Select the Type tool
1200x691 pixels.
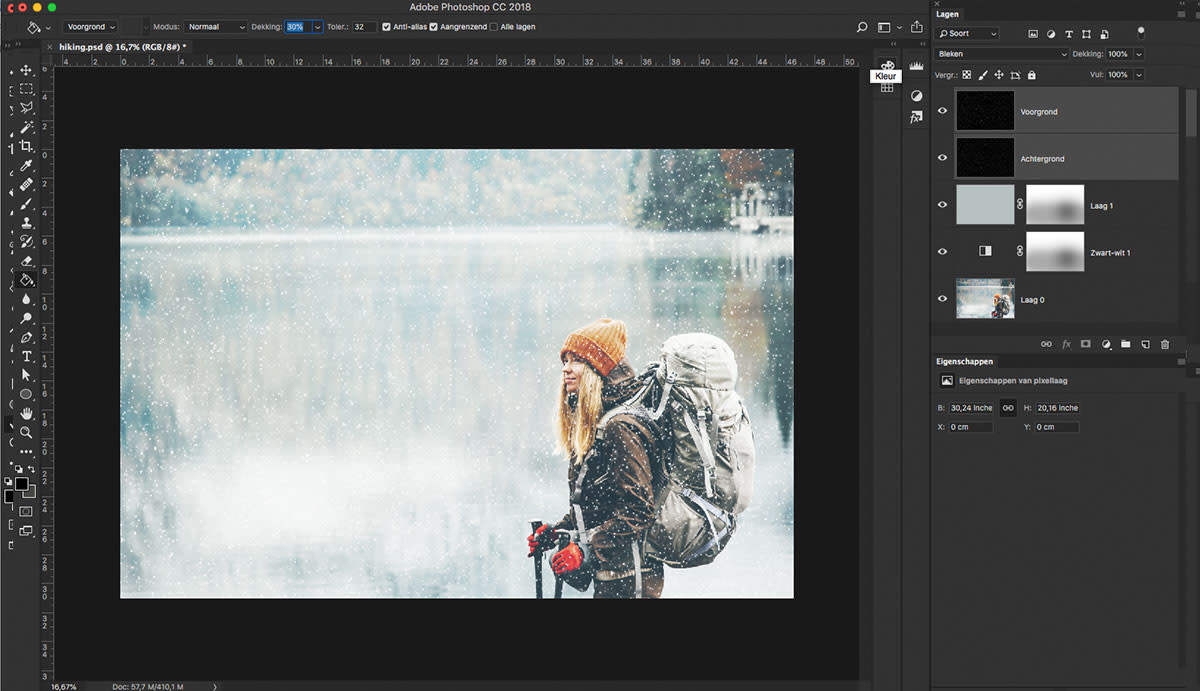click(x=26, y=356)
